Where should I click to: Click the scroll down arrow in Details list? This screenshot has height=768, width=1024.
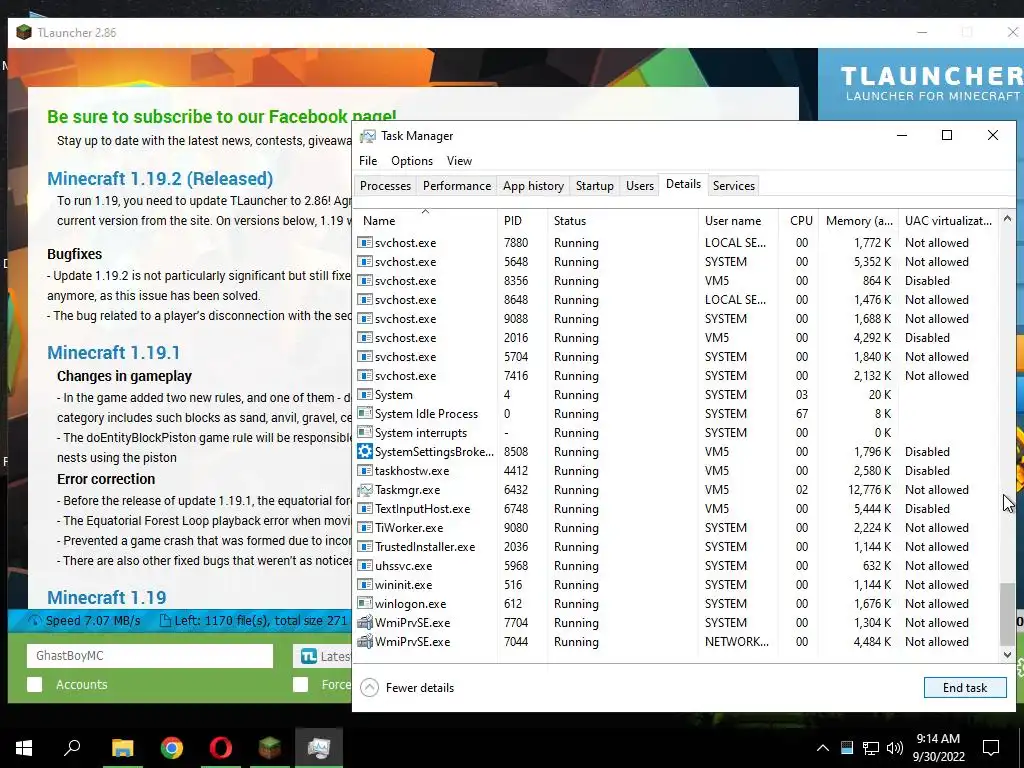click(x=1007, y=654)
